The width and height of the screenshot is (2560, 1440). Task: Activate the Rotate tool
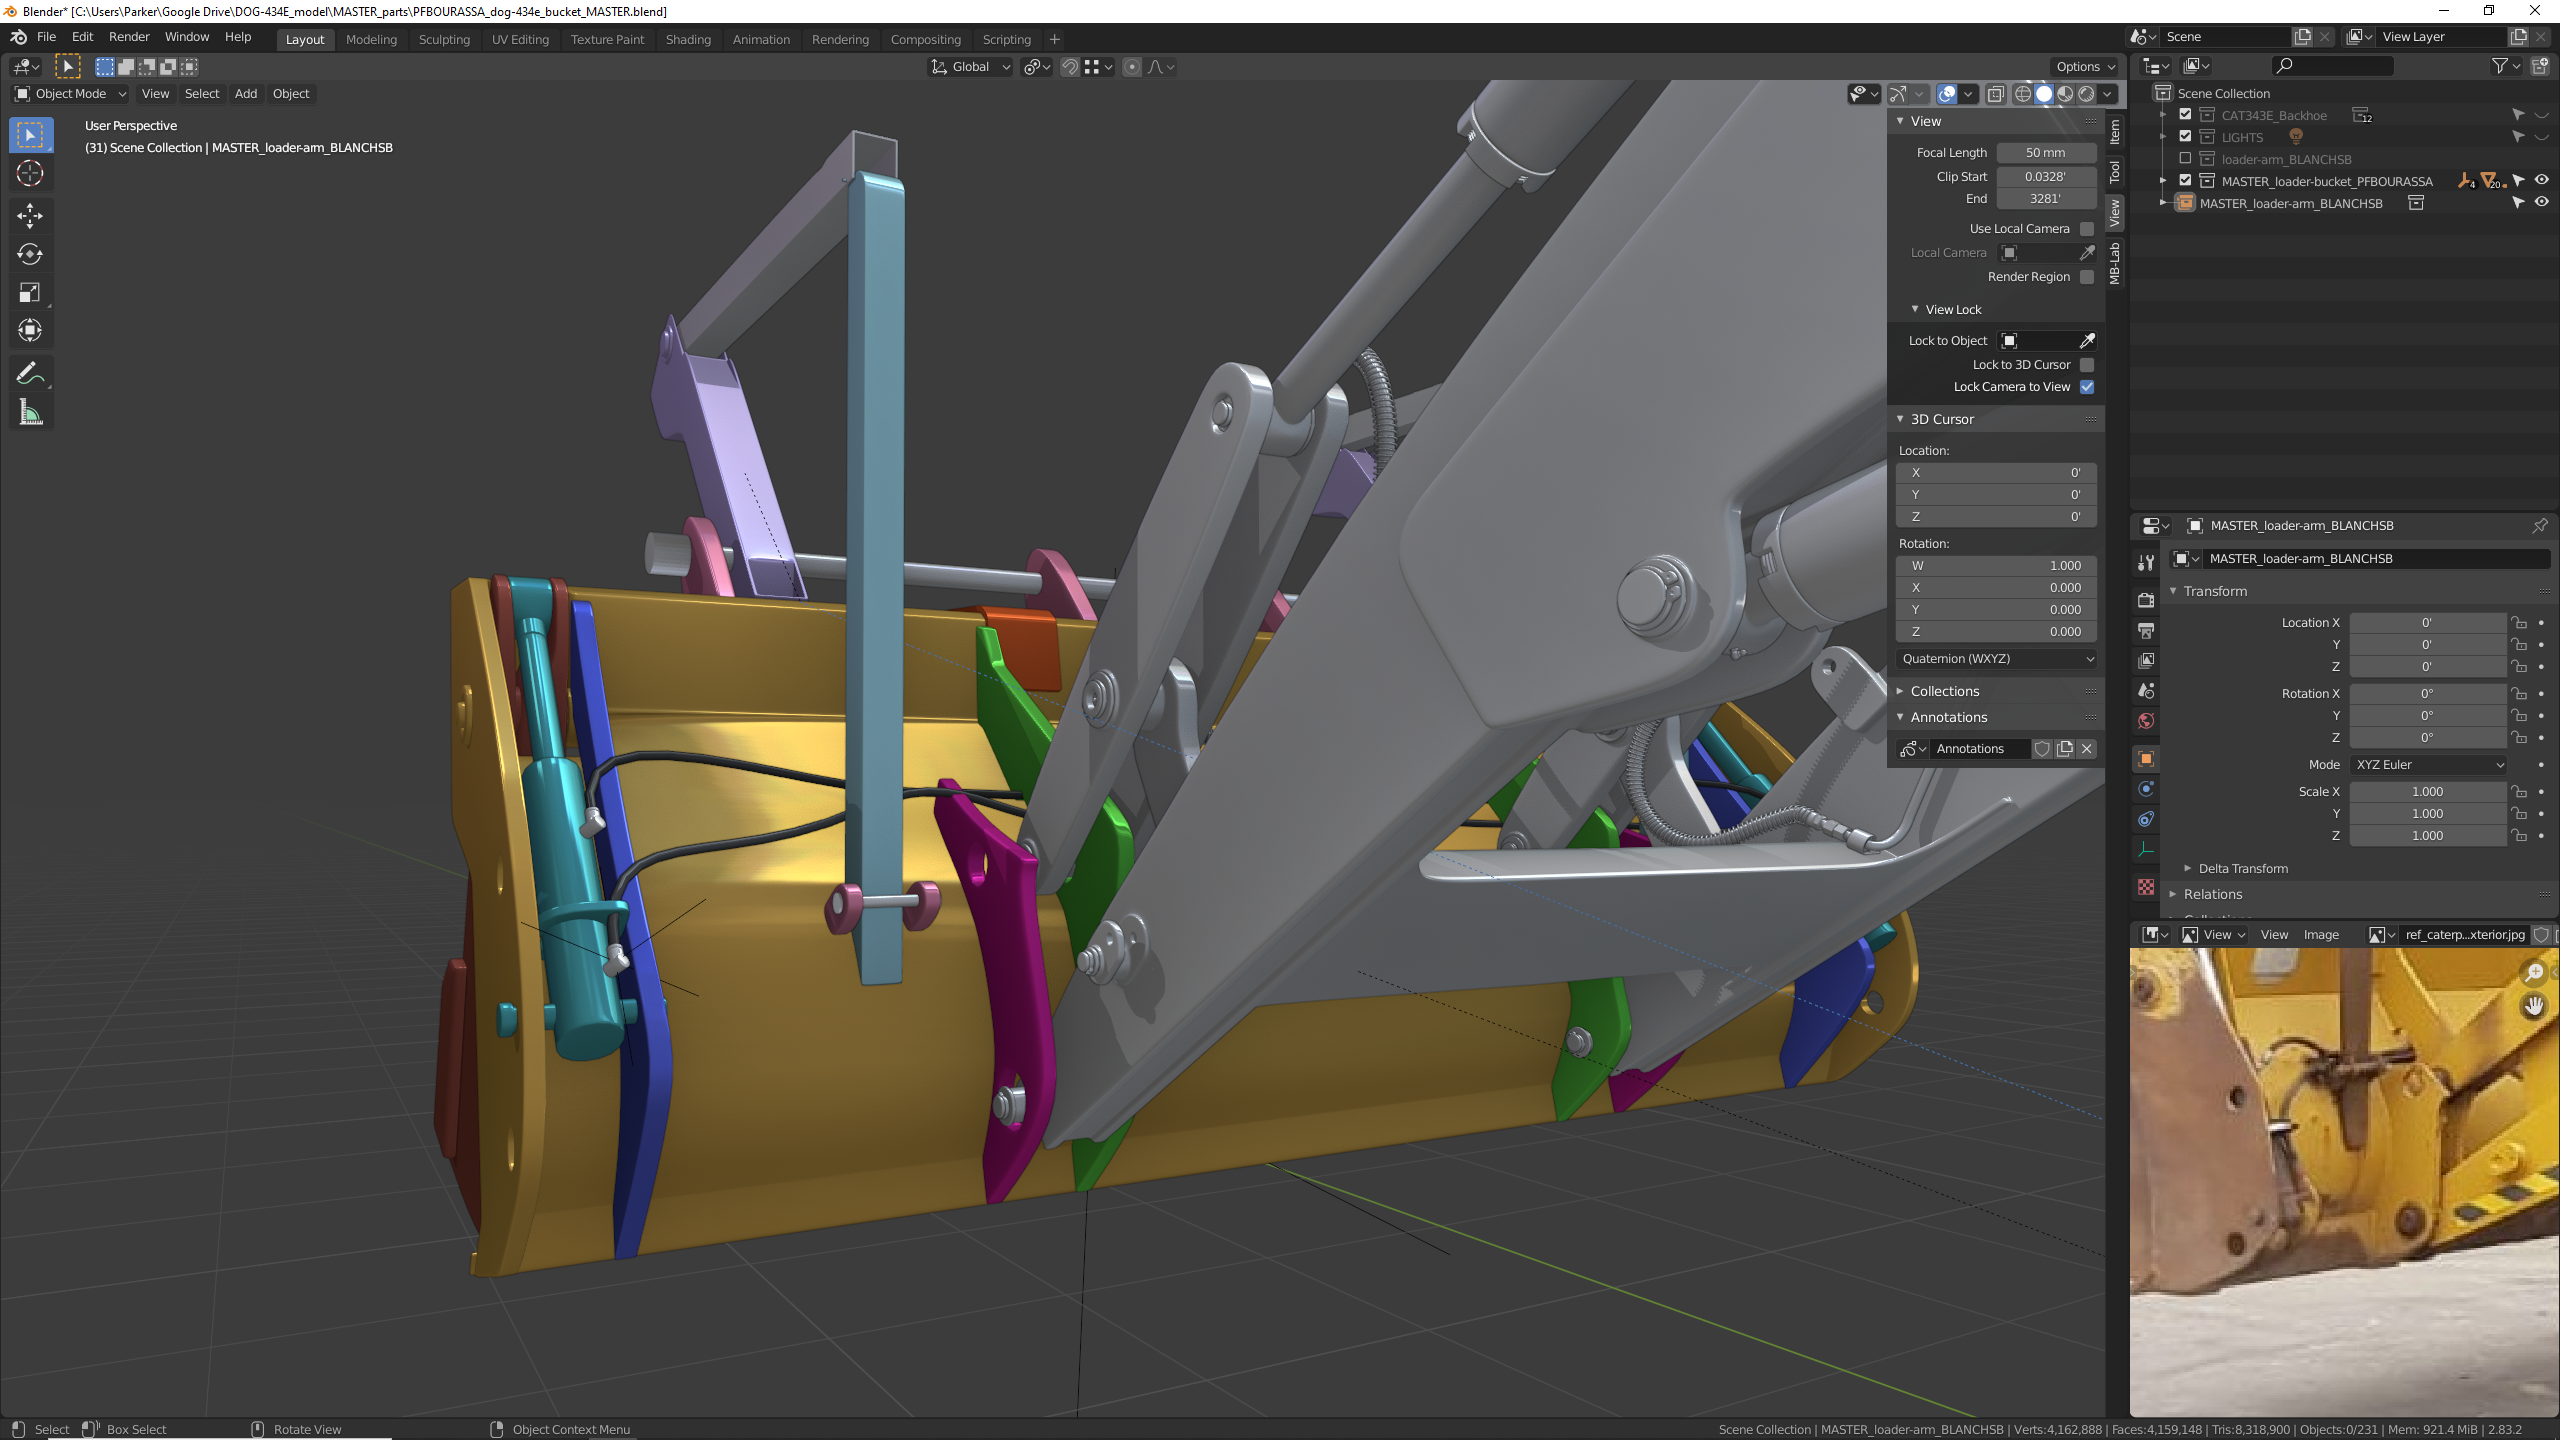pyautogui.click(x=30, y=254)
